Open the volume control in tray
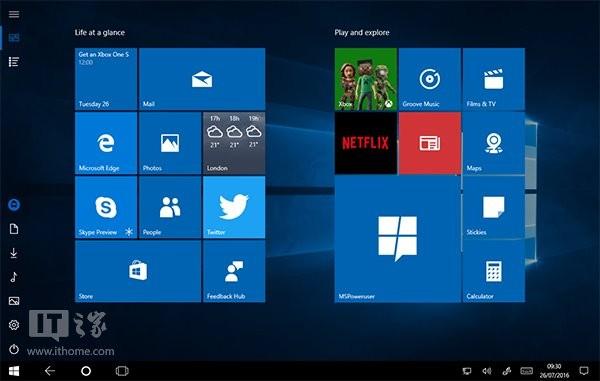 pyautogui.click(x=487, y=371)
